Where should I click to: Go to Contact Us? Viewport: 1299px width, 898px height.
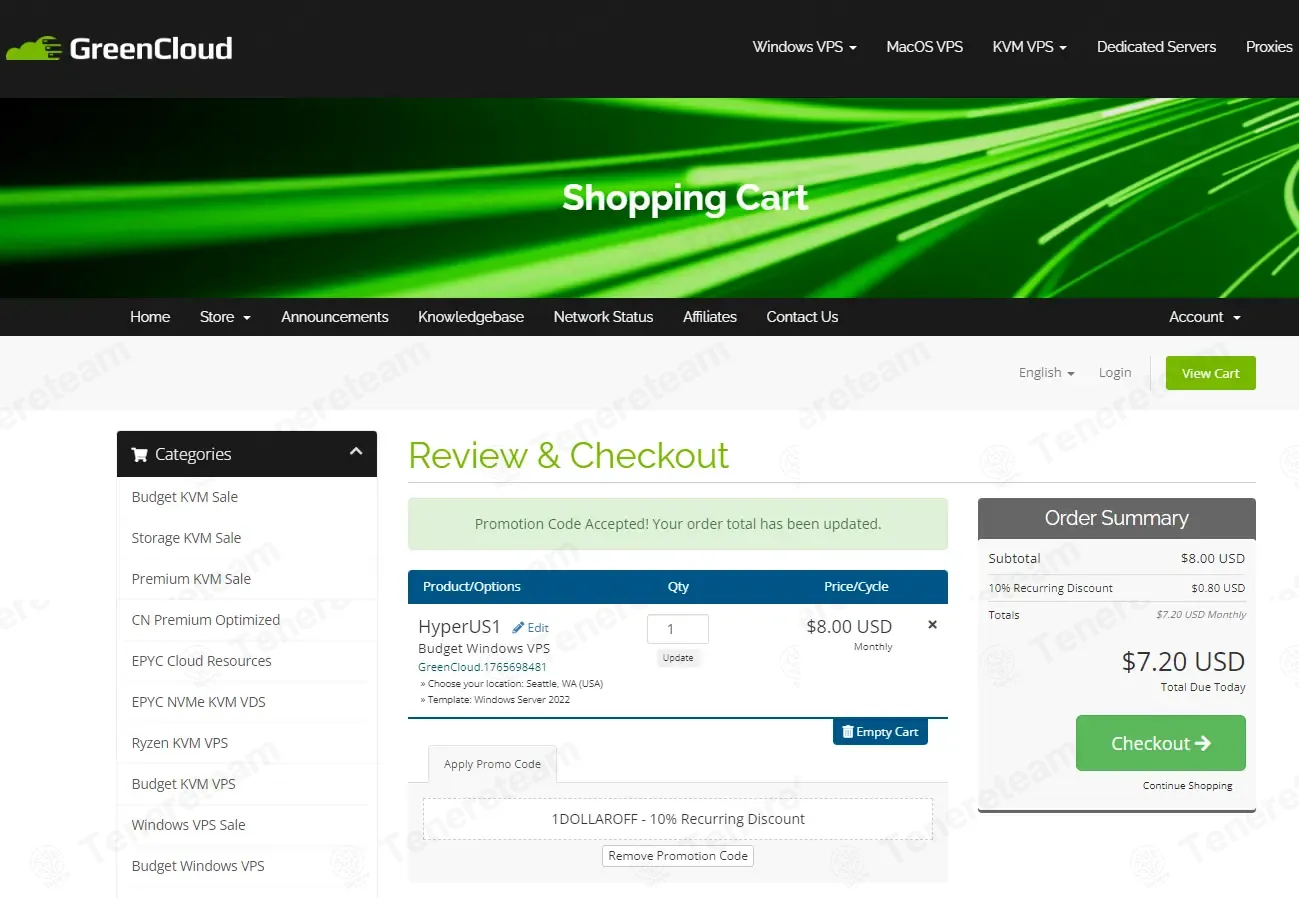[x=802, y=317]
